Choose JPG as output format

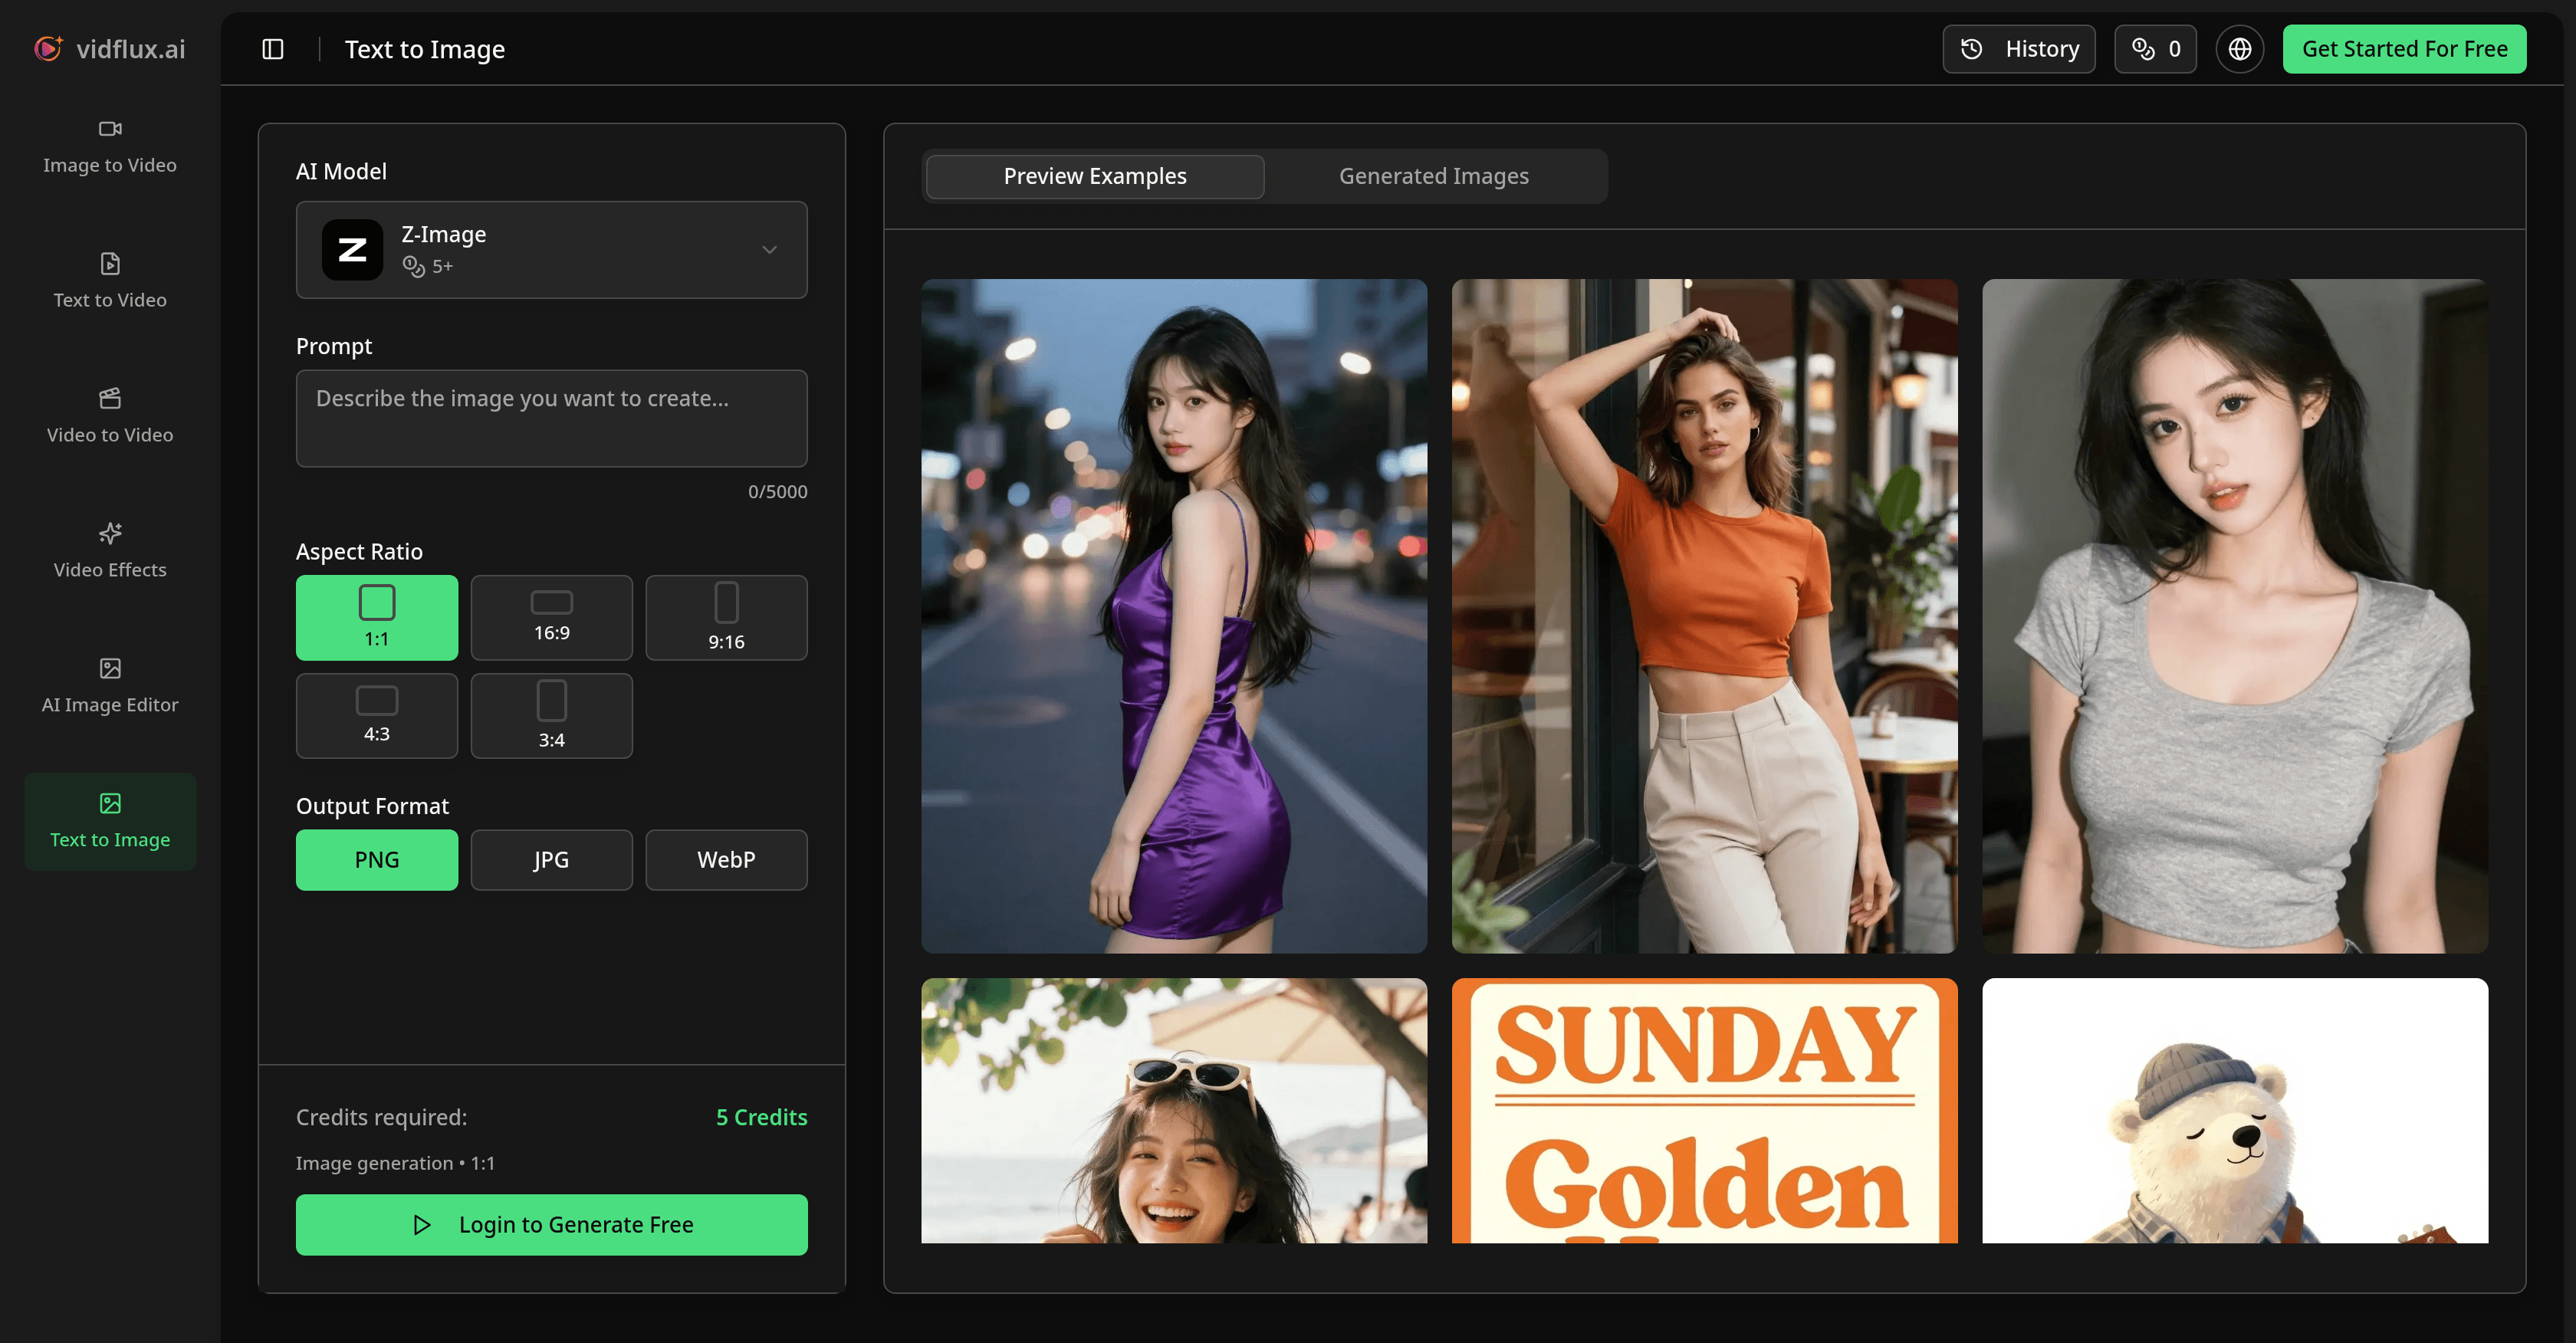(x=551, y=859)
